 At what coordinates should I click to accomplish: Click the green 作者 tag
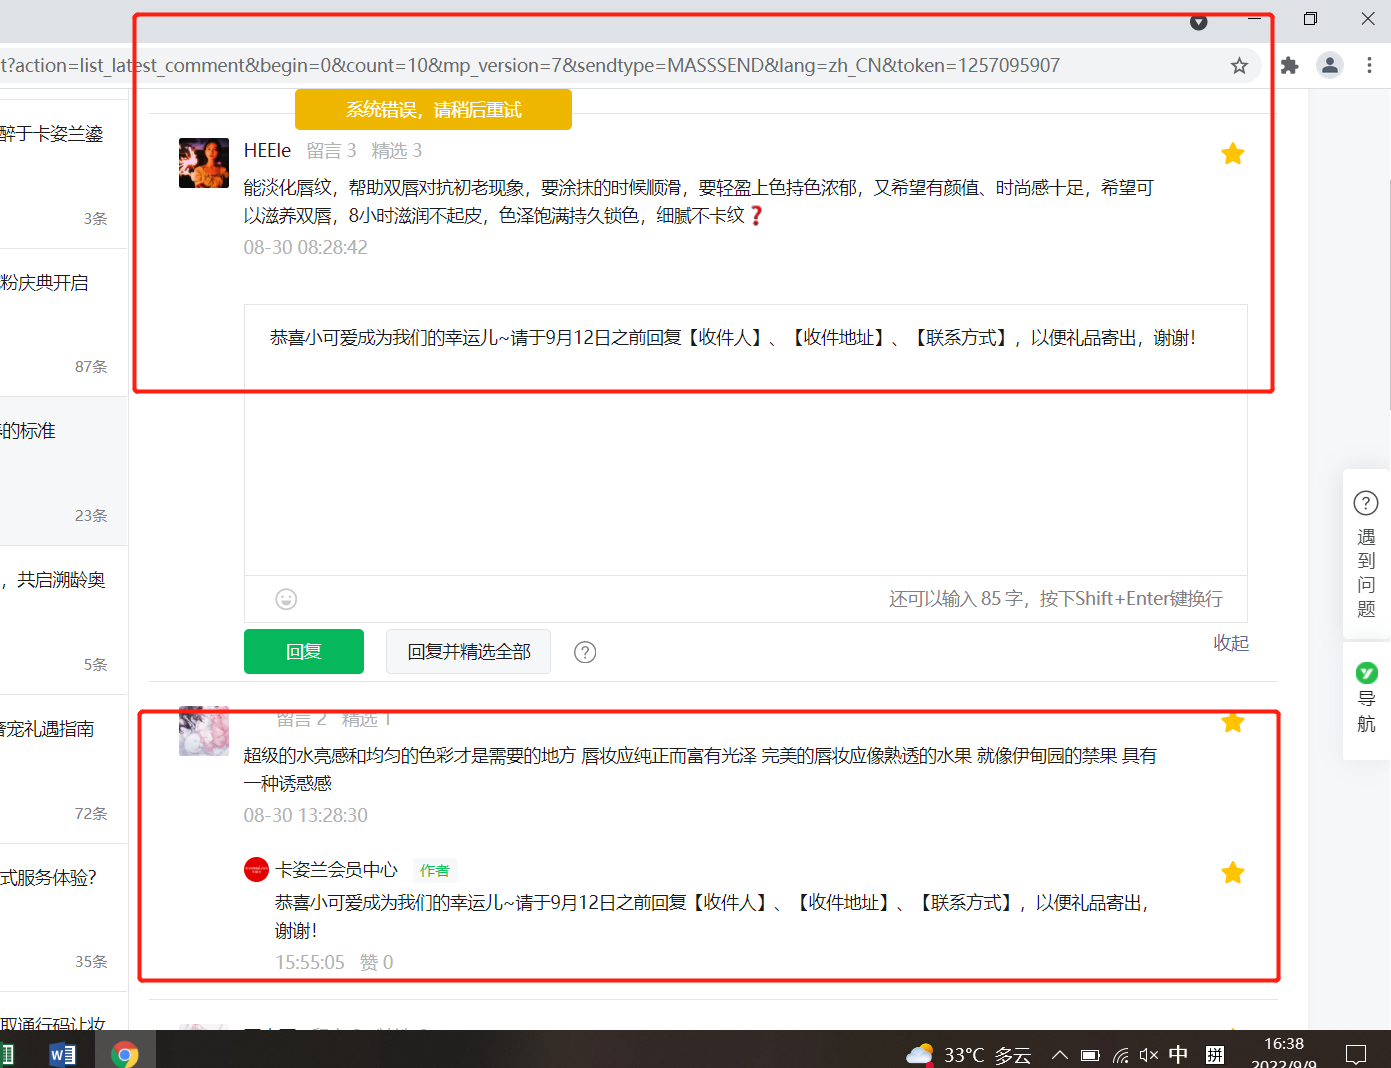(435, 871)
